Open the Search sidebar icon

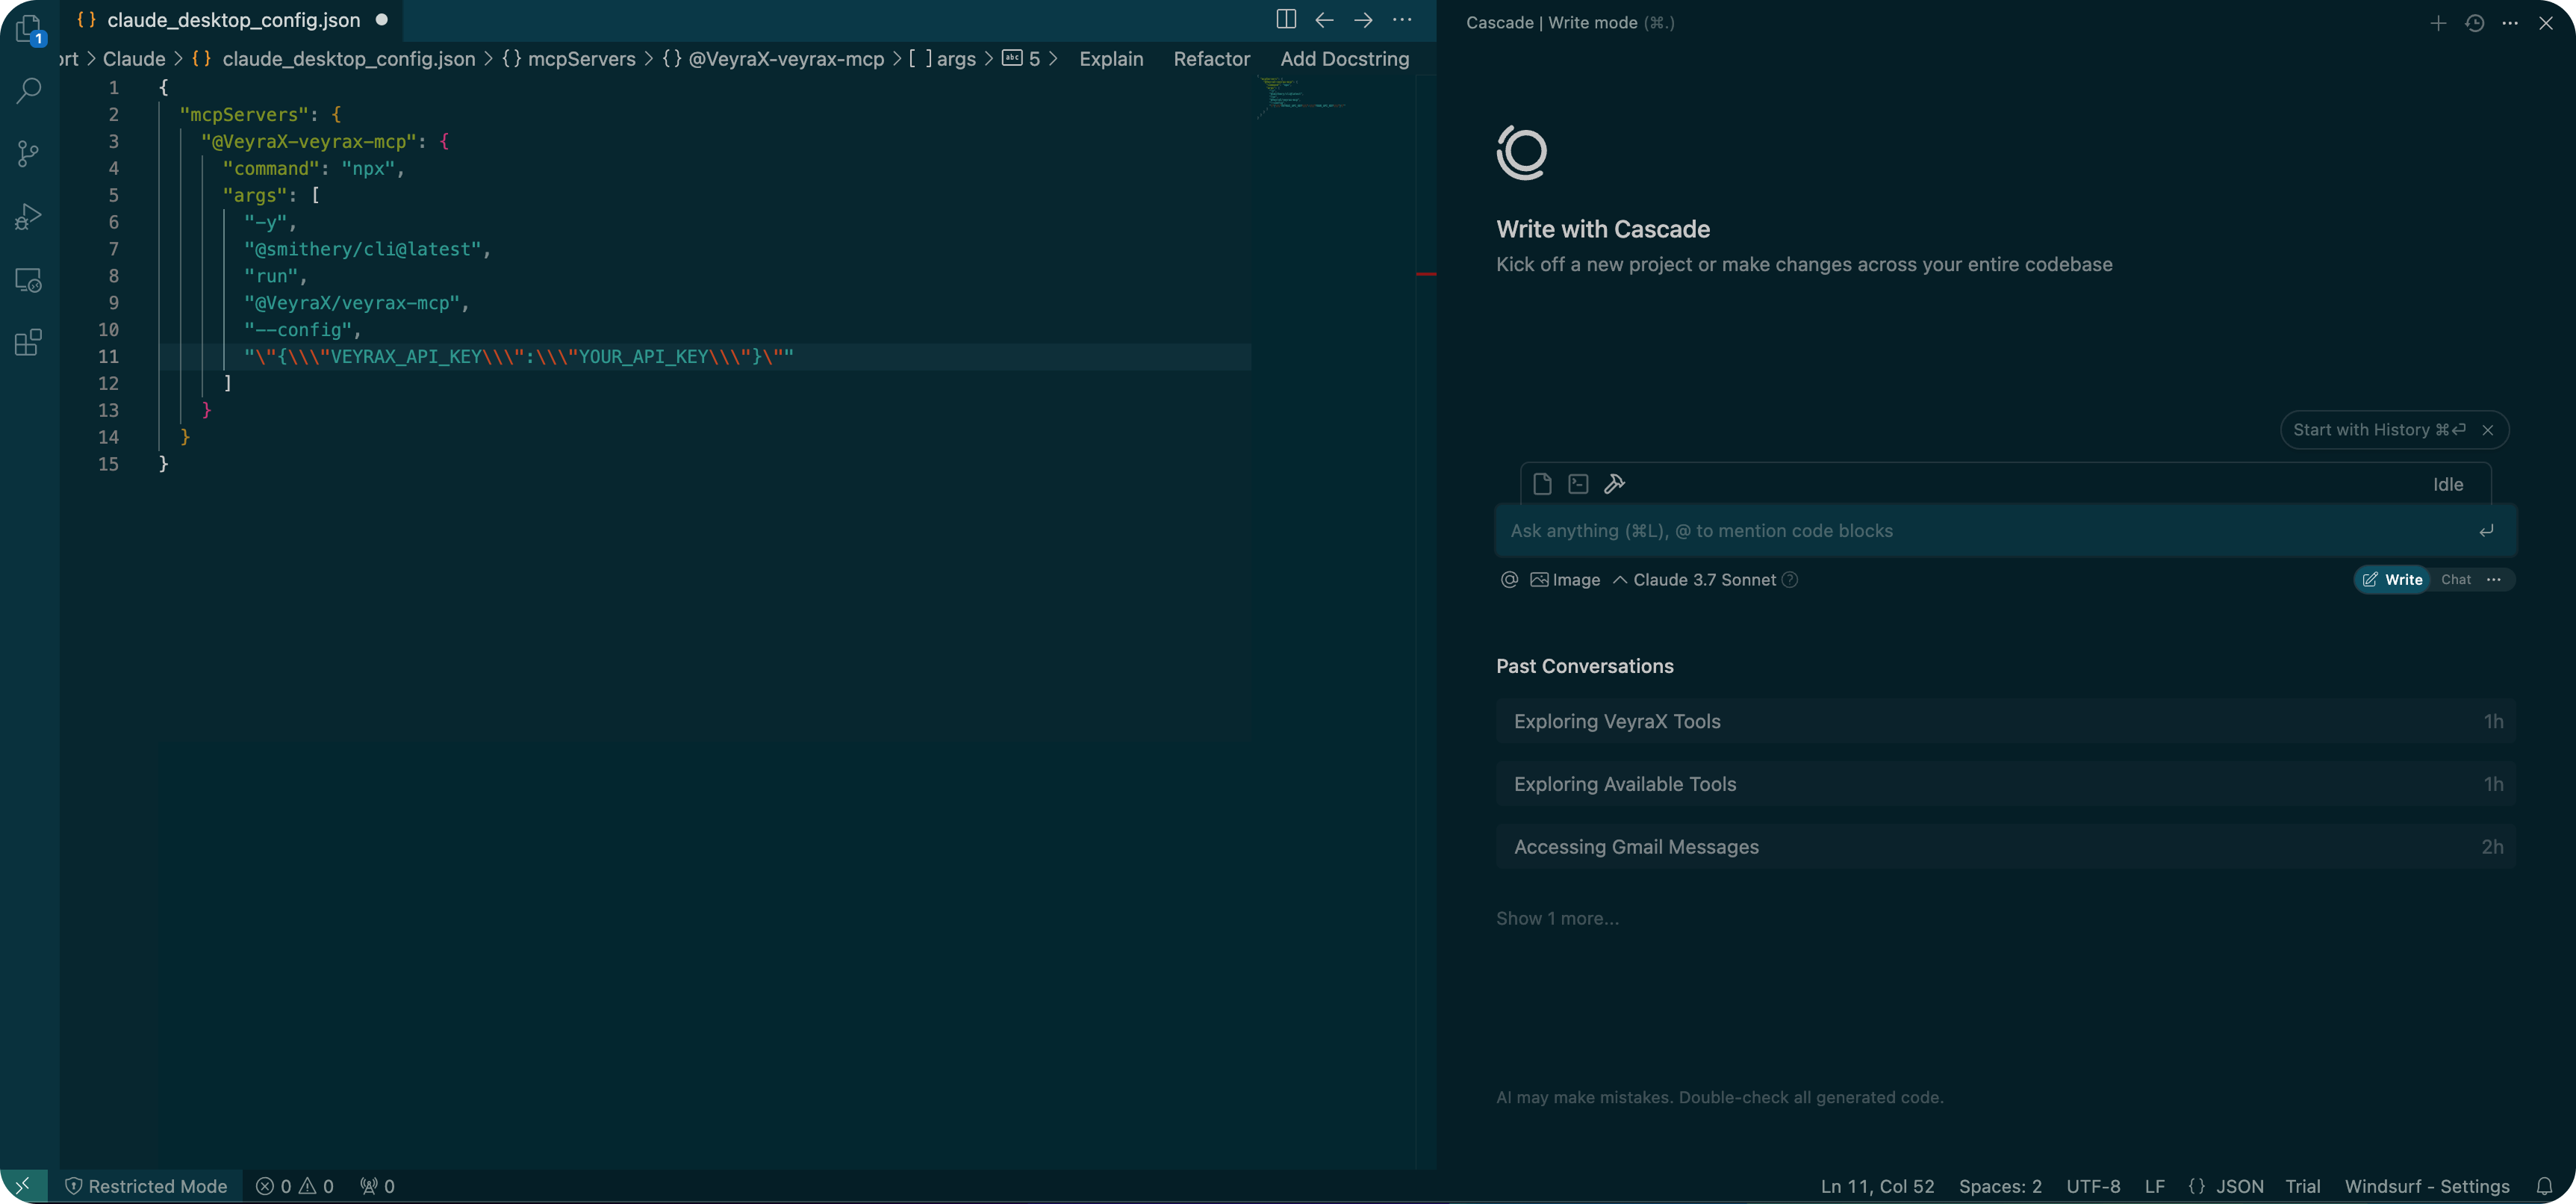tap(29, 90)
